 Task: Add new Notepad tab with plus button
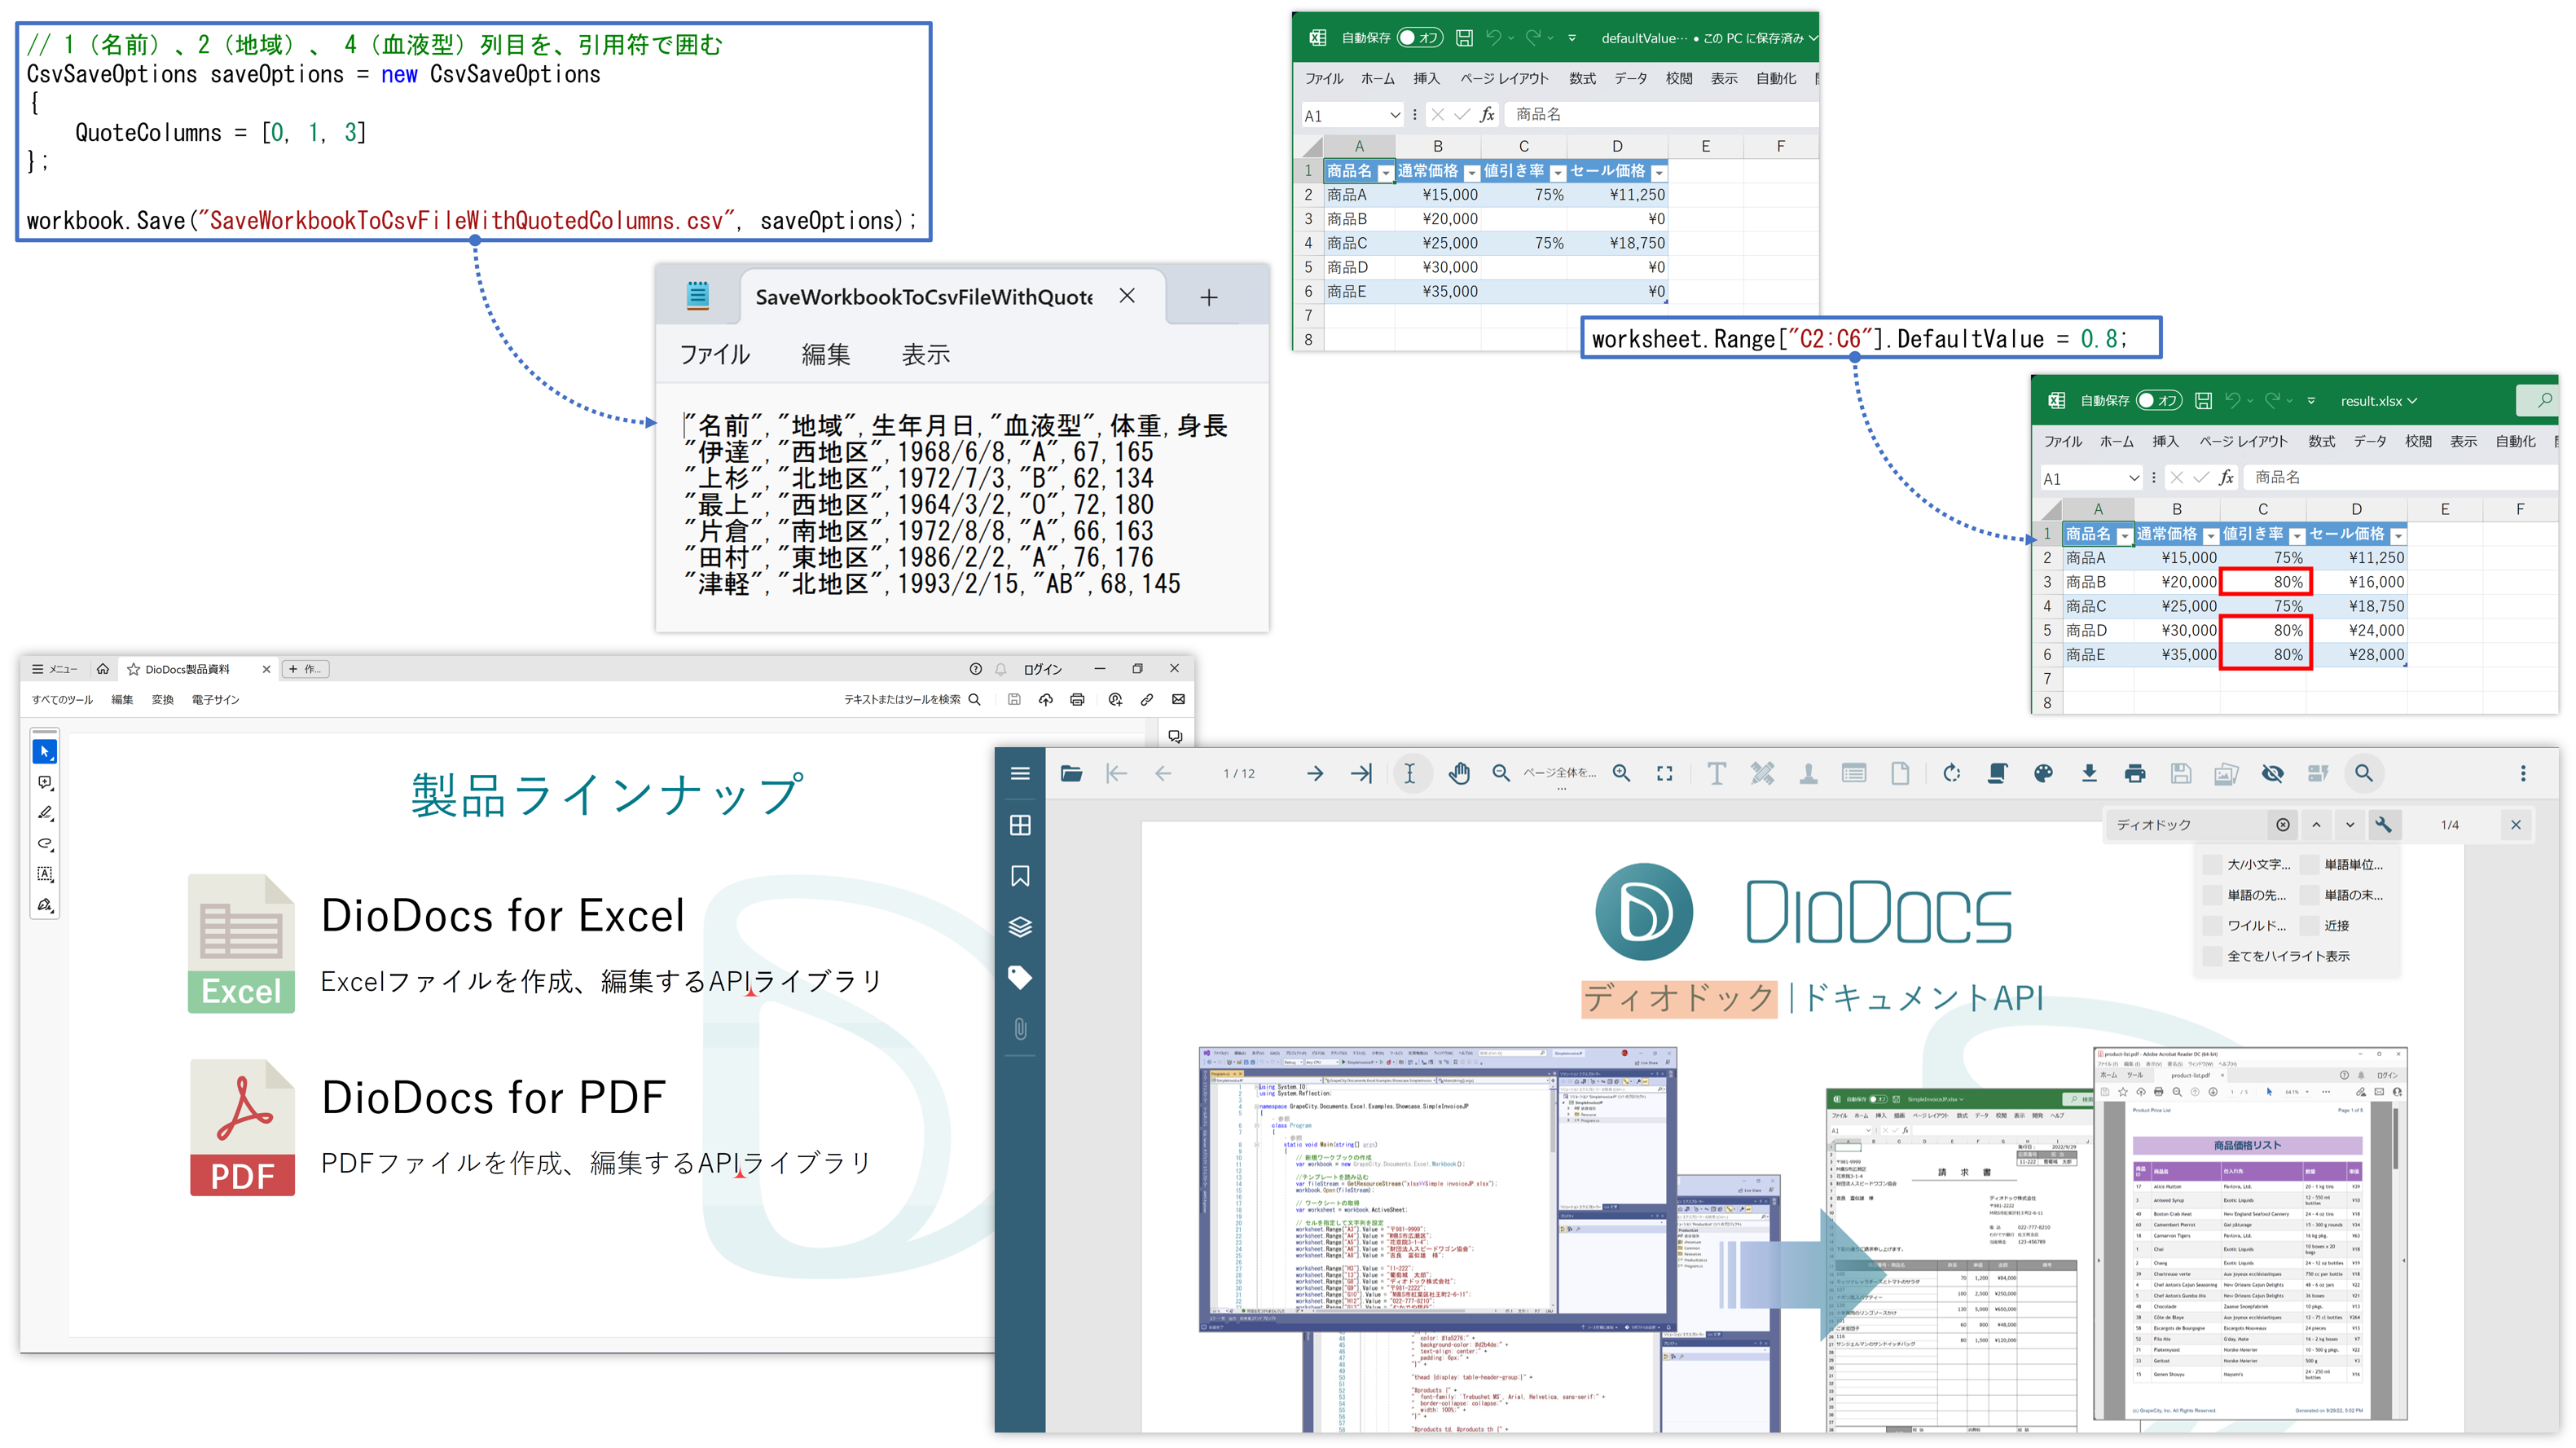point(1208,297)
